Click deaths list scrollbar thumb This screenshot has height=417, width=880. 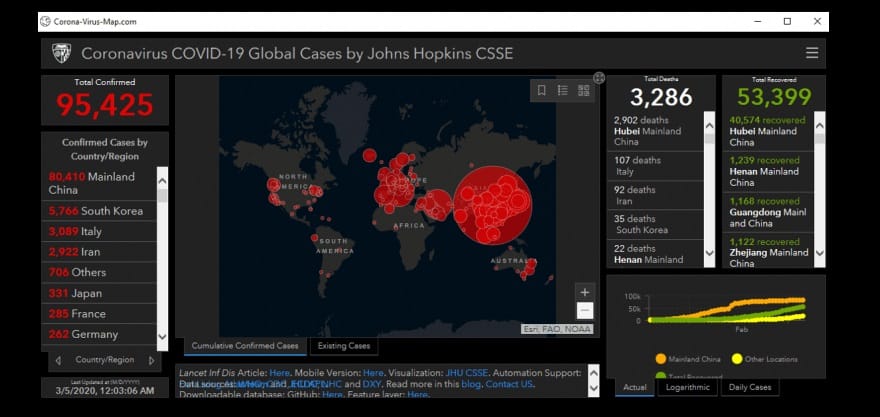[x=709, y=139]
